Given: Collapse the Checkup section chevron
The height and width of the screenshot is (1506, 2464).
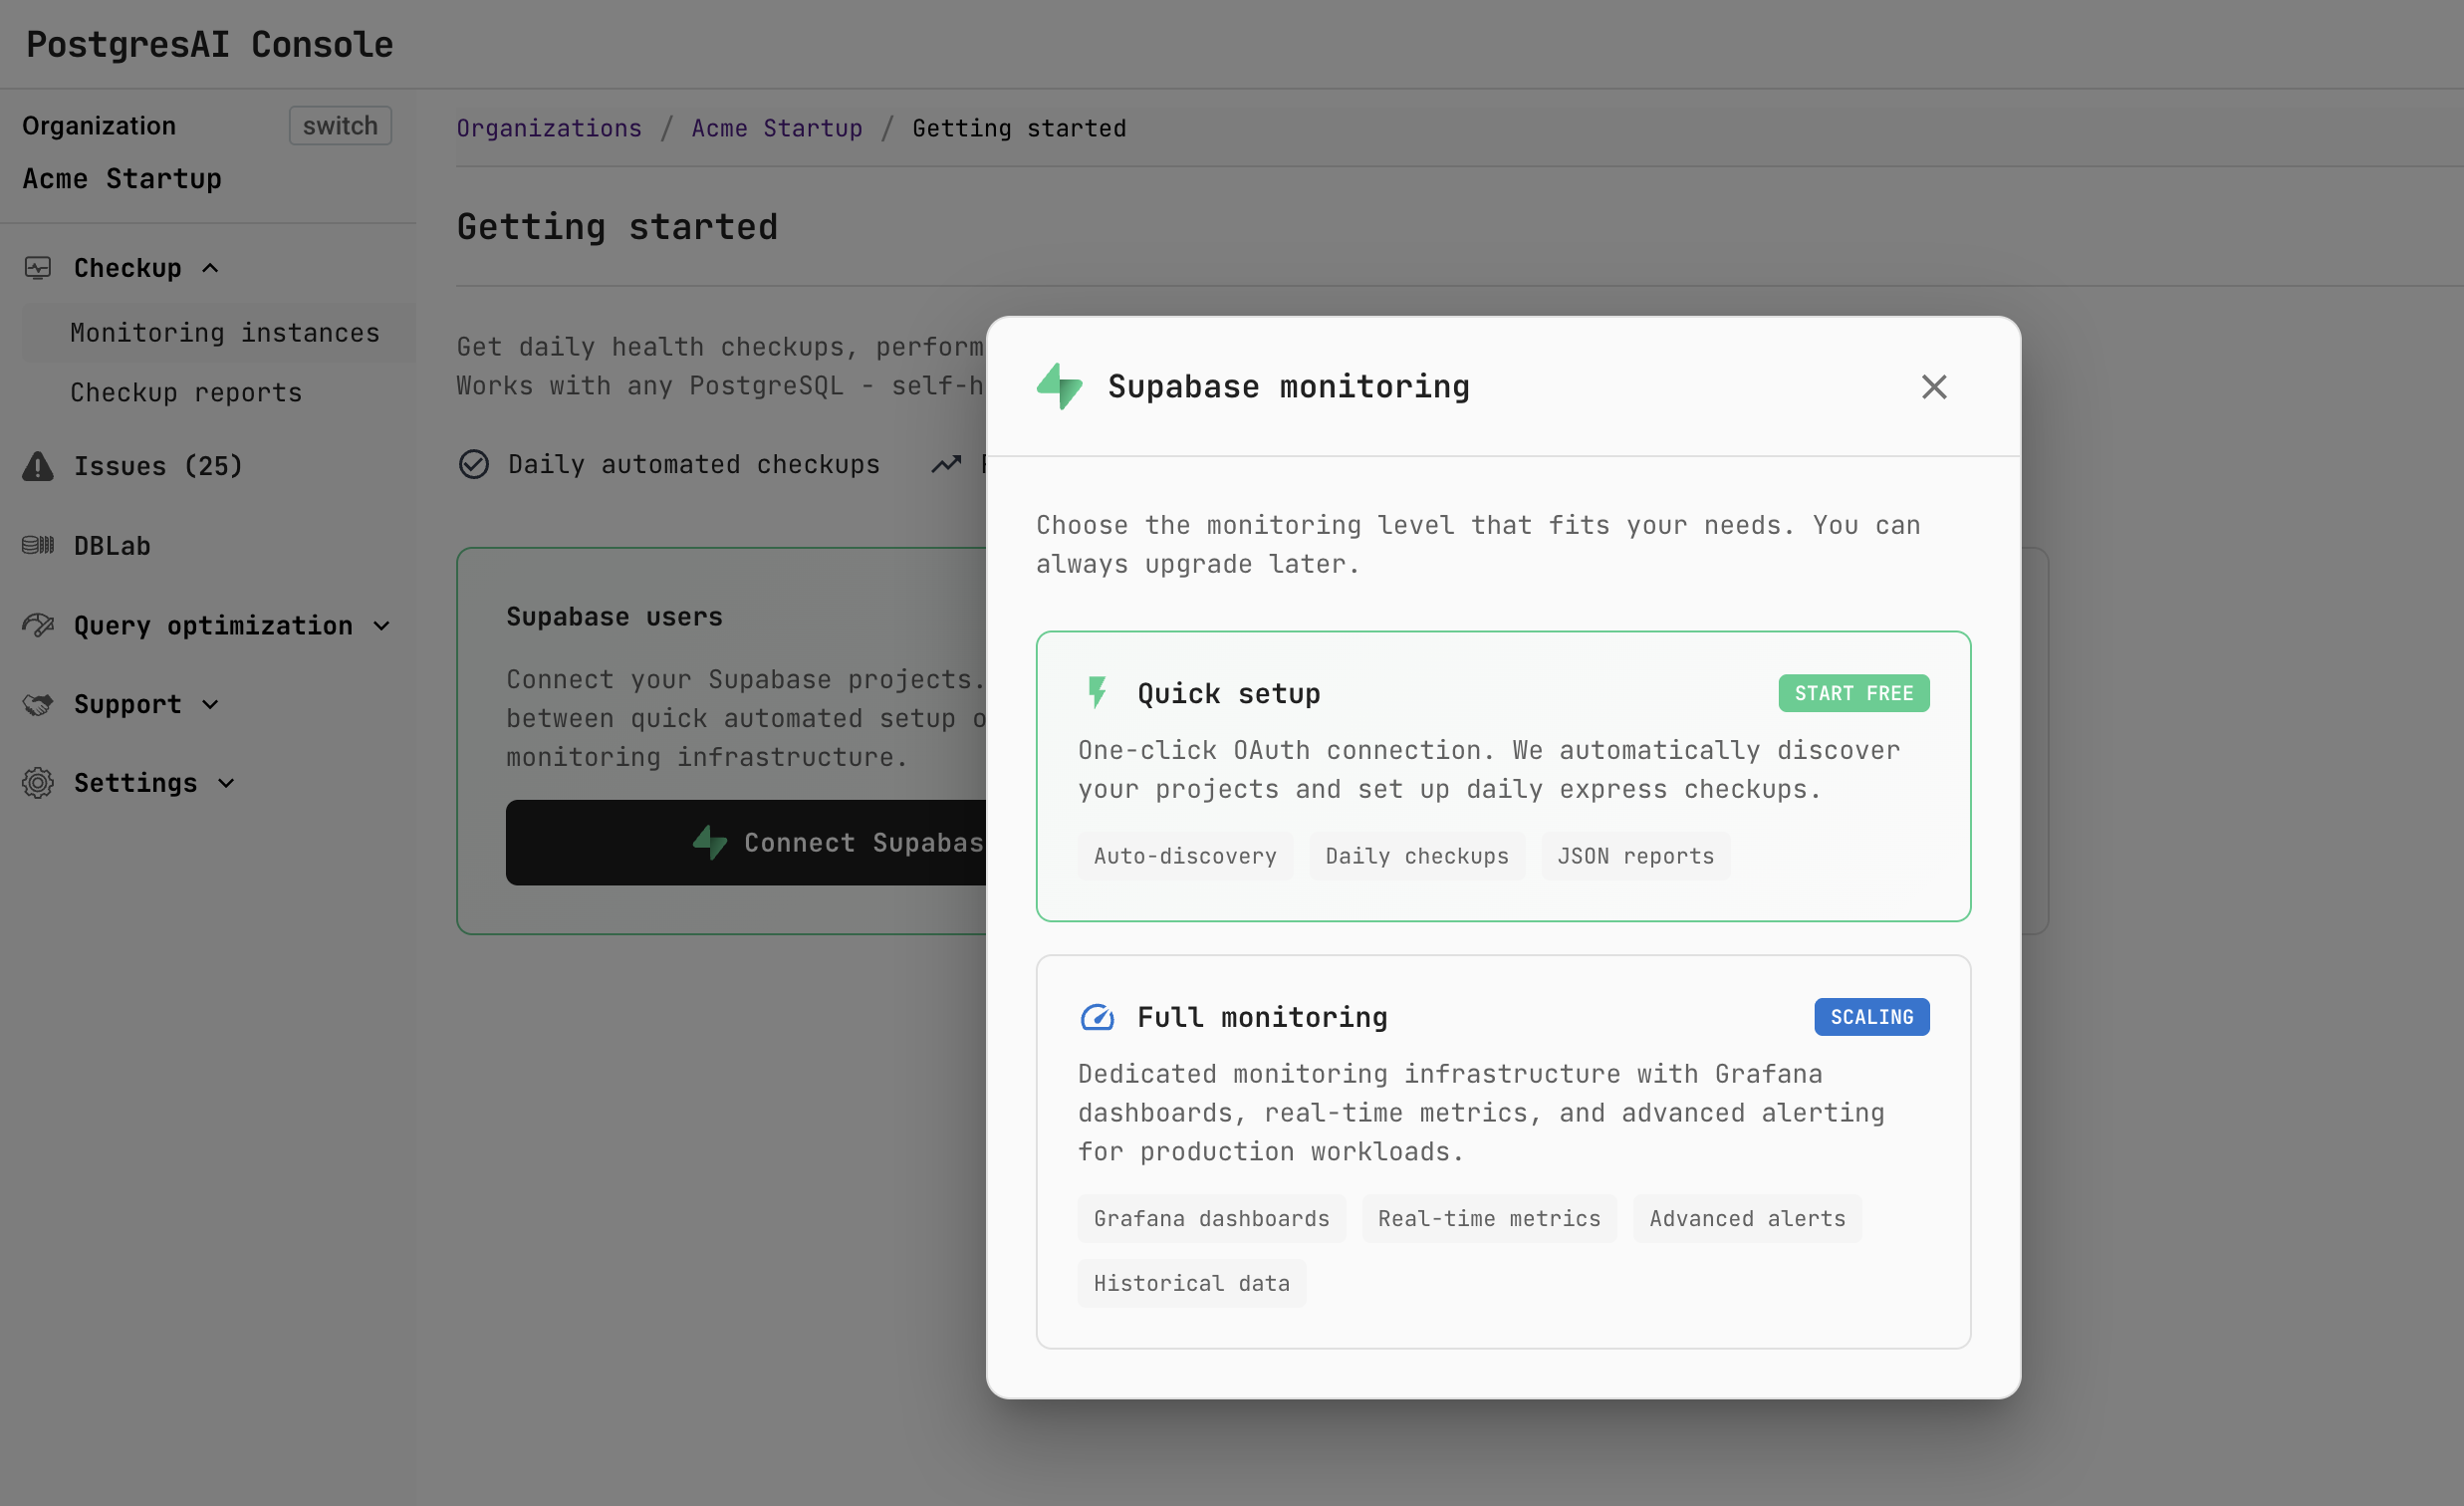Looking at the screenshot, I should 210,267.
